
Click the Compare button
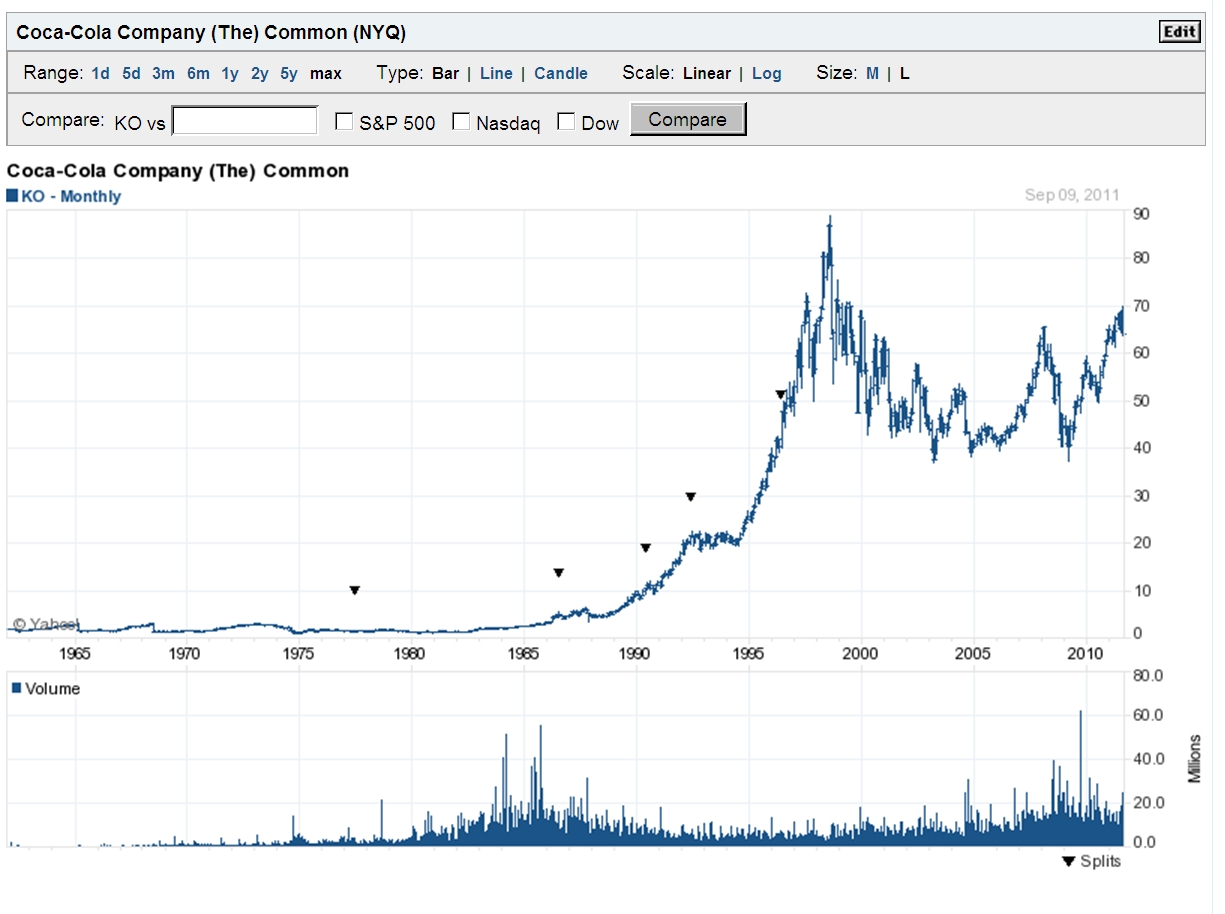[x=688, y=119]
